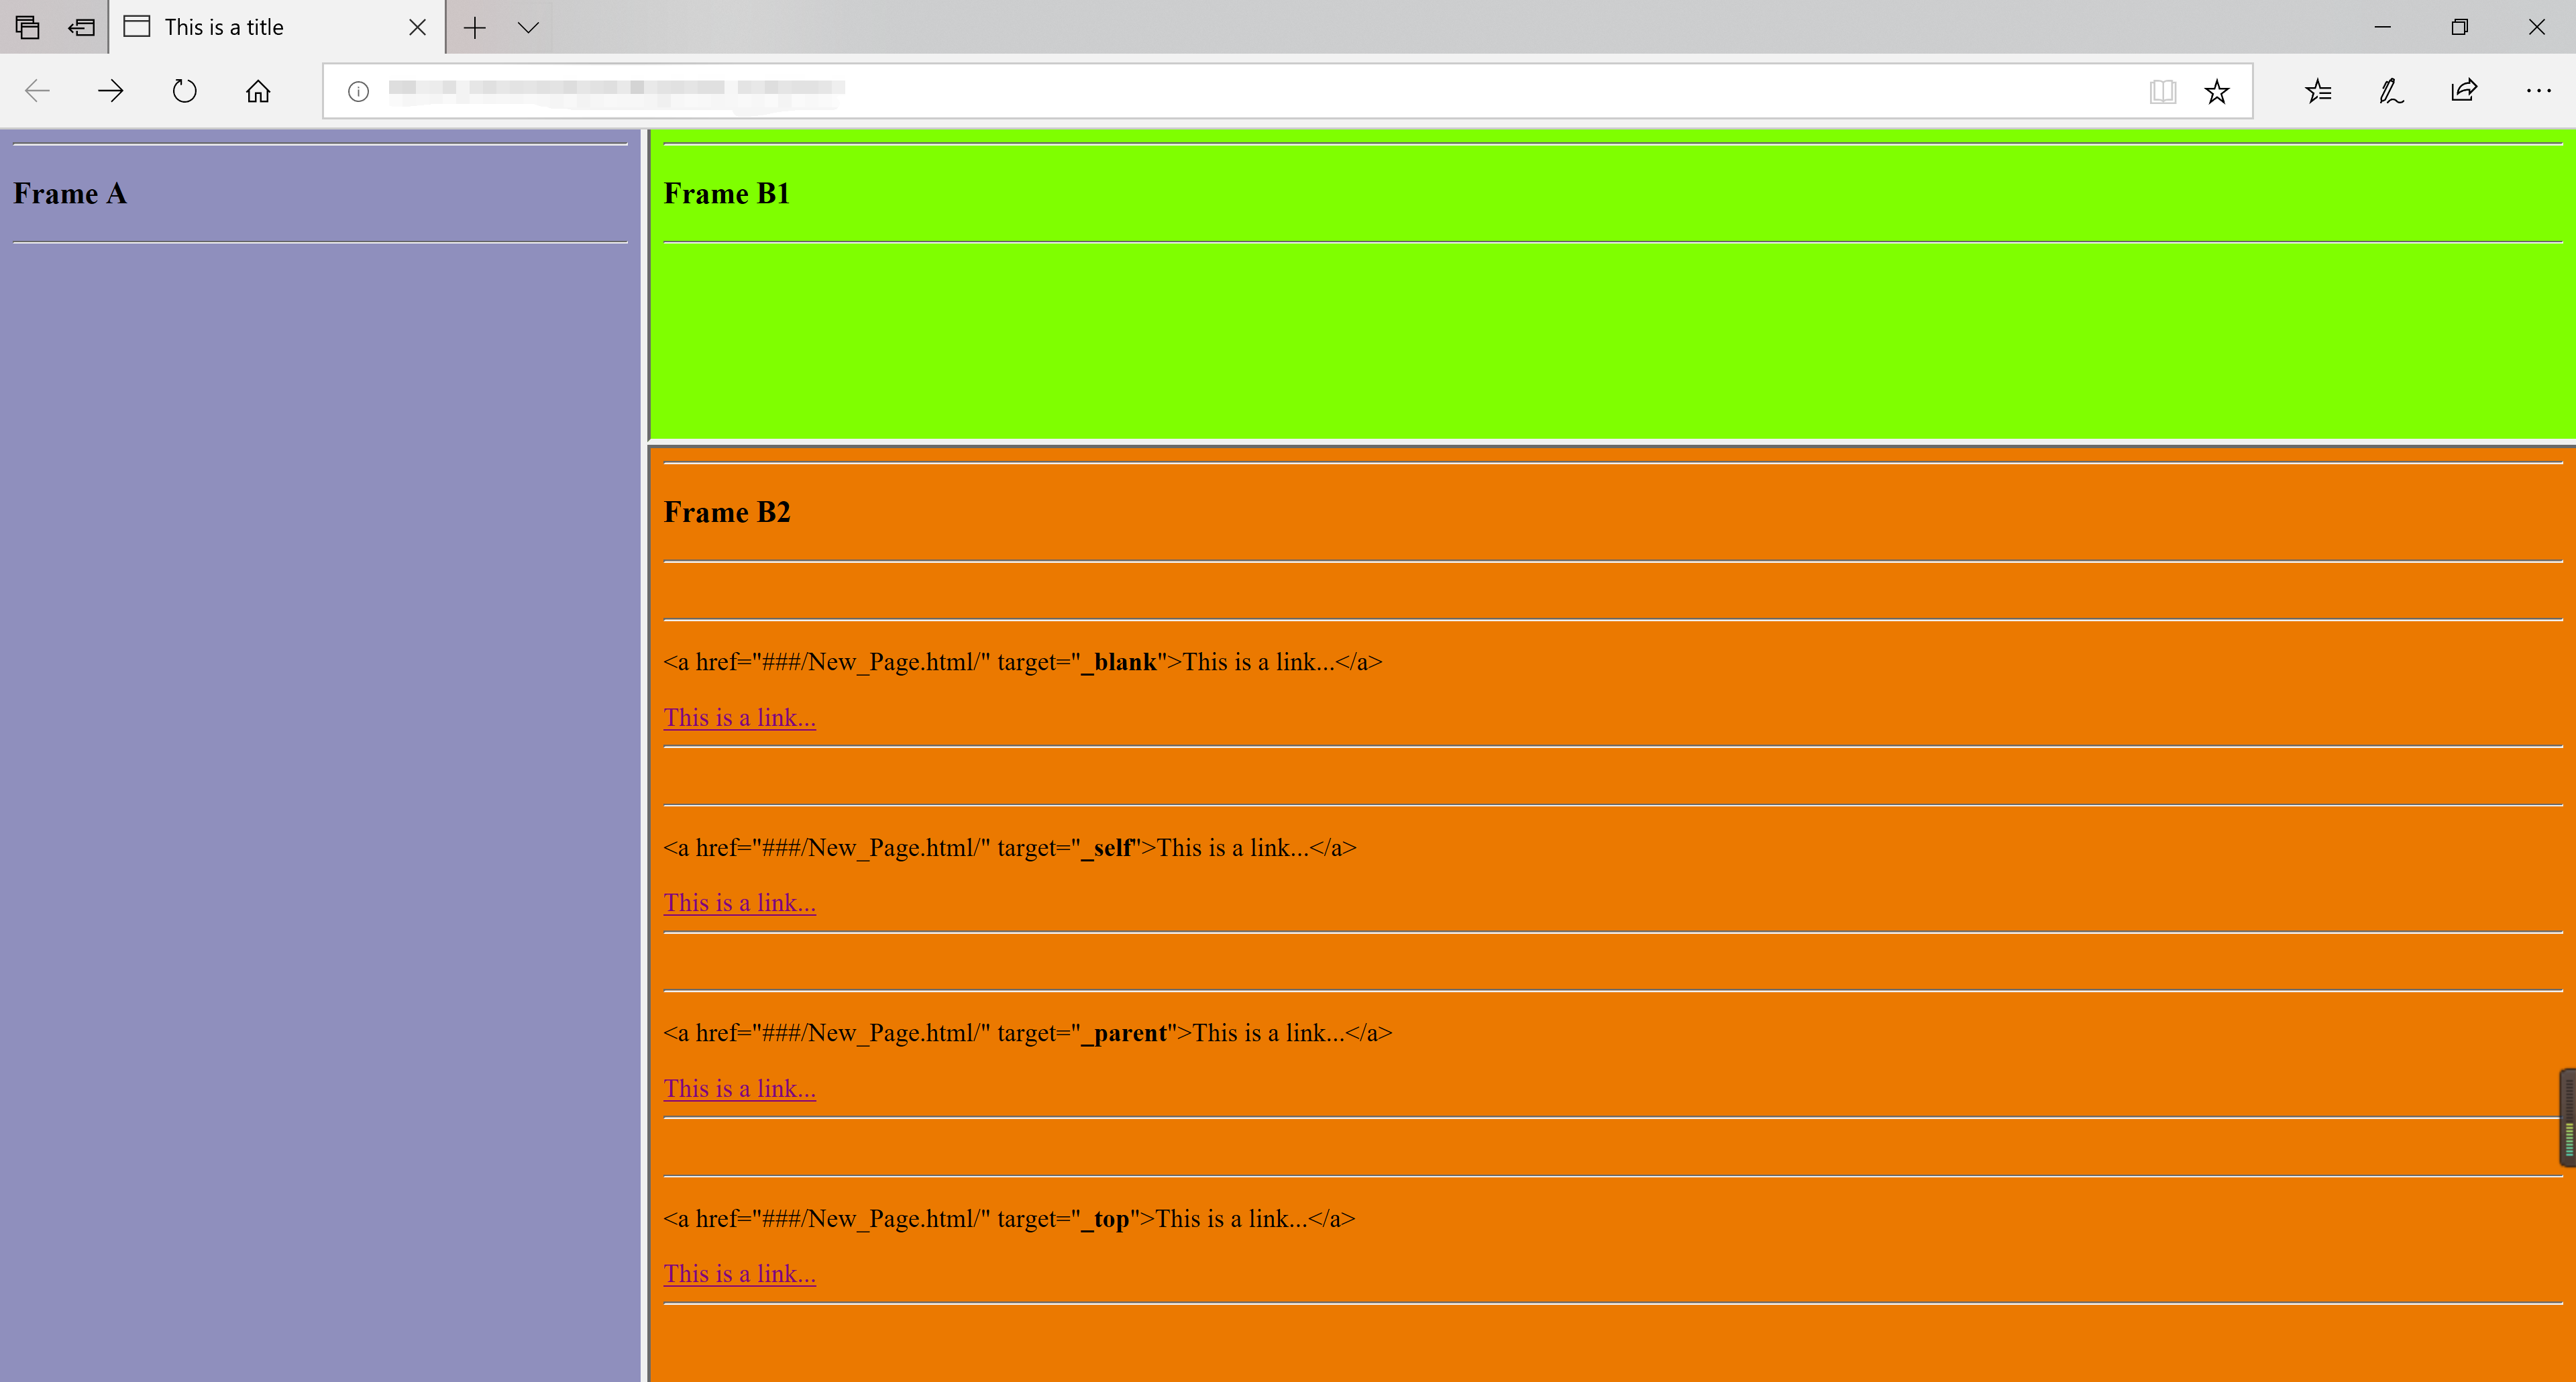Open the tabs you've set aside icon
The height and width of the screenshot is (1382, 2576).
pos(27,27)
